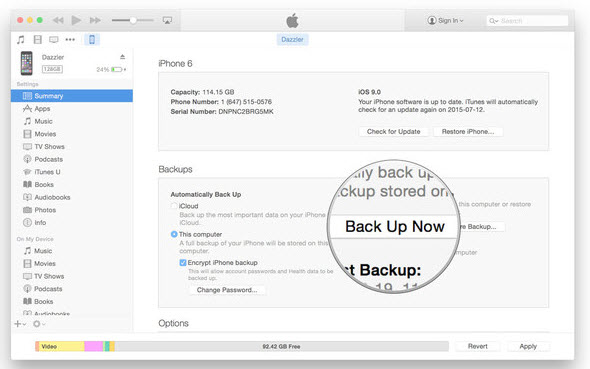Click the Search field
The image size is (590, 369).
[x=527, y=21]
